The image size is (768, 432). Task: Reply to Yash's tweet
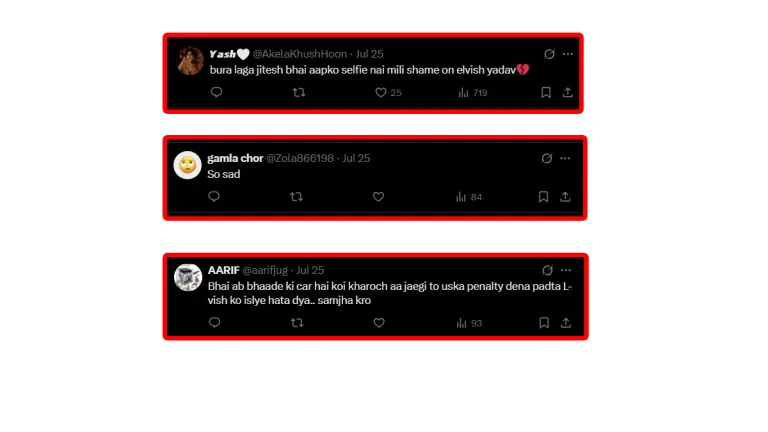216,92
